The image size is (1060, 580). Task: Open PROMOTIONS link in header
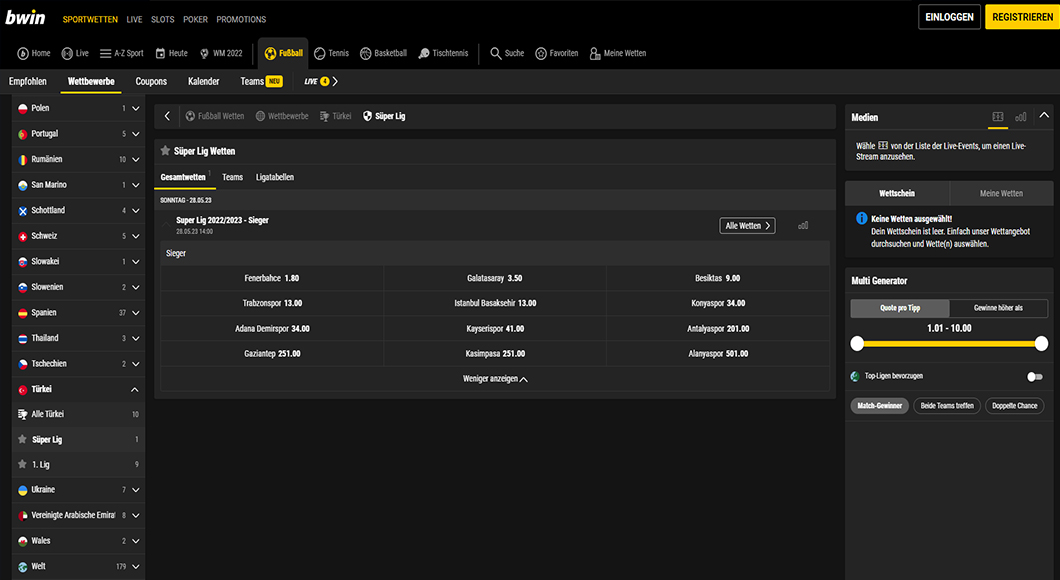point(241,20)
